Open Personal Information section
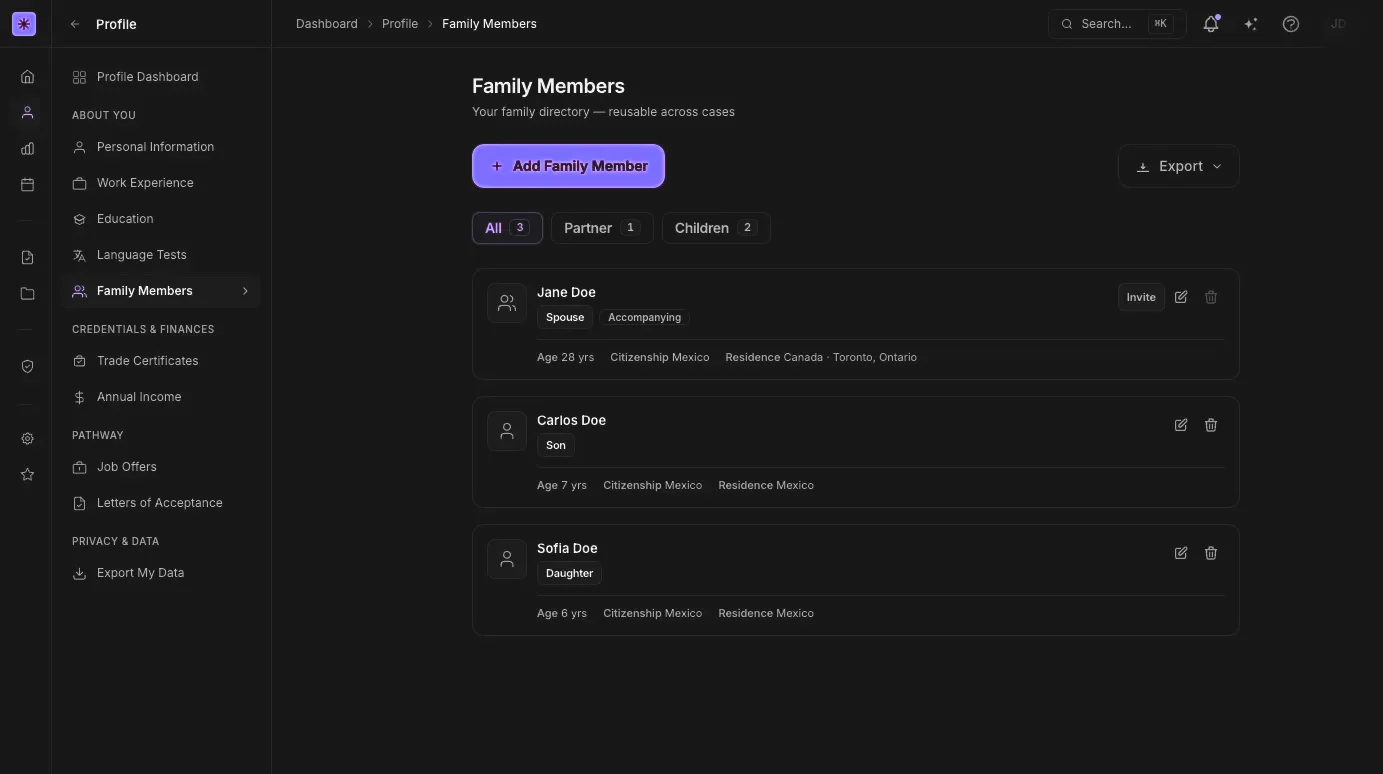The image size is (1383, 774). [x=161, y=147]
